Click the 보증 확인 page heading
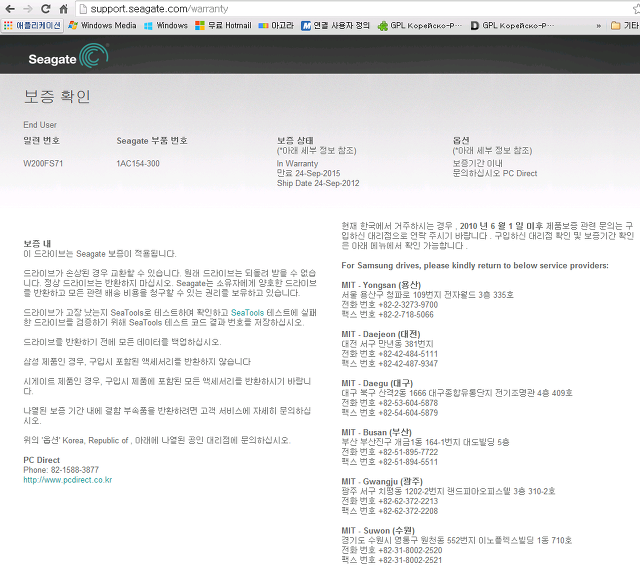This screenshot has width=640, height=571. coord(57,97)
